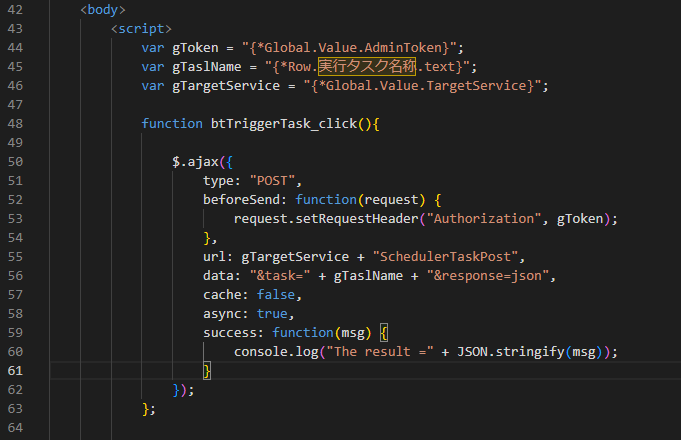Image resolution: width=681 pixels, height=440 pixels.
Task: Click the var keyword on line 44
Action: coord(153,48)
